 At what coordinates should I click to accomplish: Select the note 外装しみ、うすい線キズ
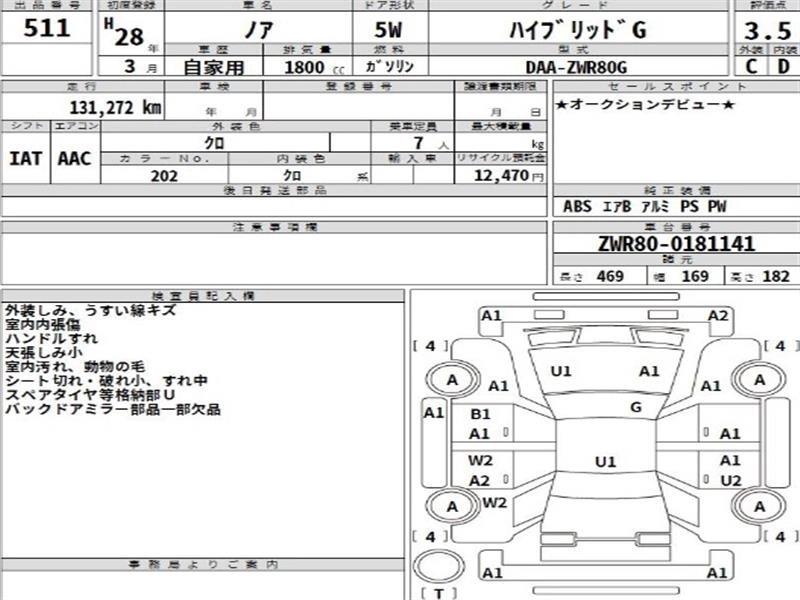(90, 310)
